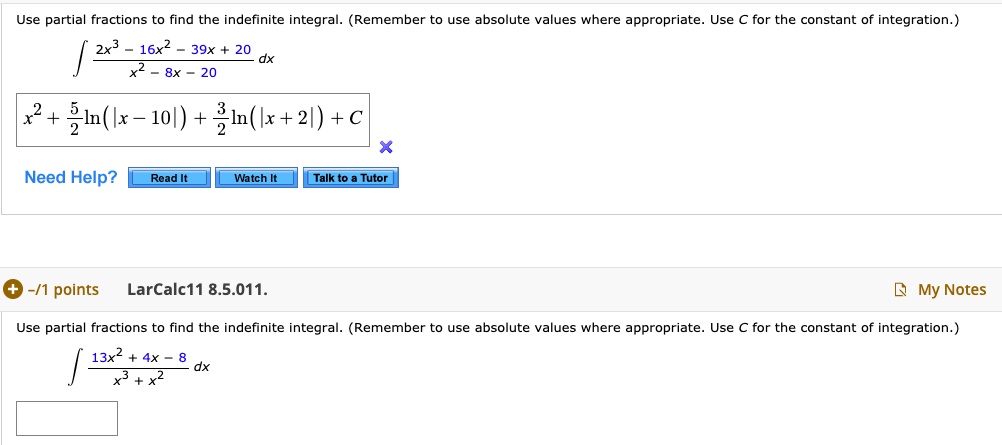Viewport: 1002px width, 445px height.
Task: Open the Watch It video help
Action: pyautogui.click(x=256, y=178)
